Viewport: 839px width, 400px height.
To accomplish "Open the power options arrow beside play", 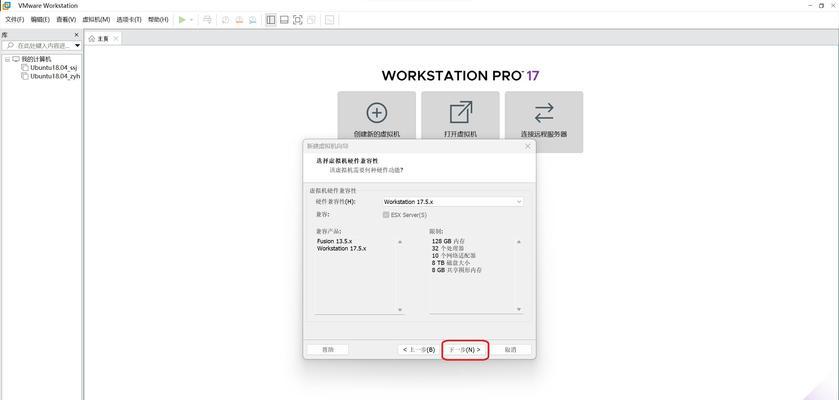I will click(x=191, y=20).
